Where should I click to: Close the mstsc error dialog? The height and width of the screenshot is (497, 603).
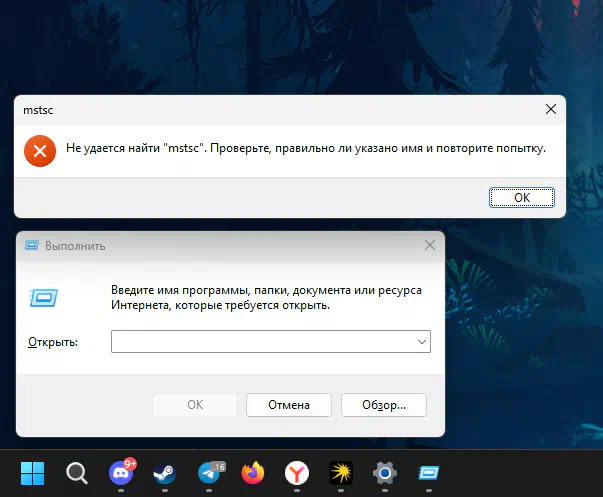click(551, 109)
